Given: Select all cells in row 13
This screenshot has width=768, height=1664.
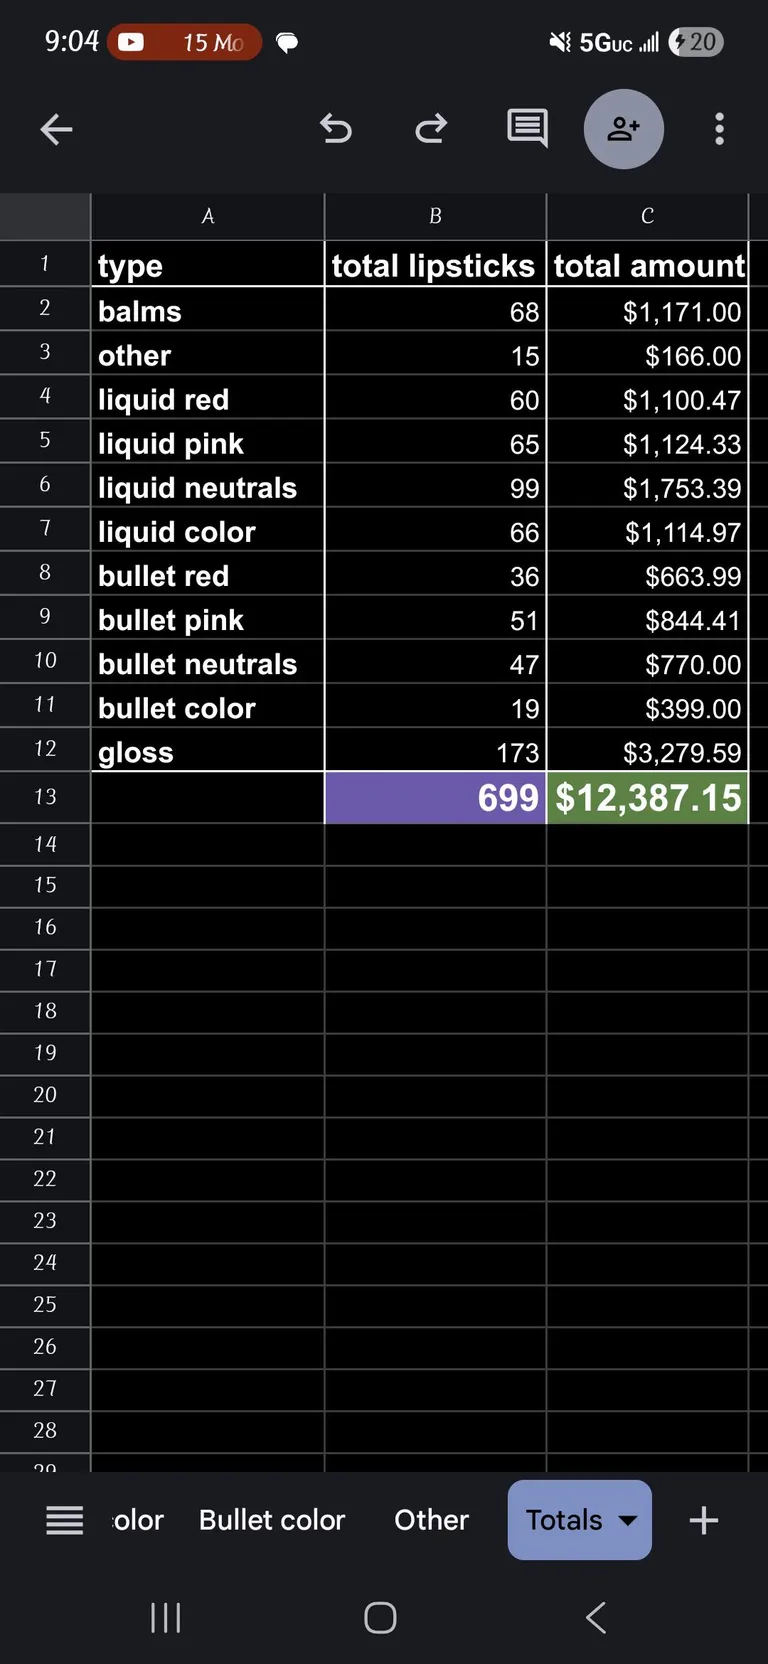Looking at the screenshot, I should 45,797.
